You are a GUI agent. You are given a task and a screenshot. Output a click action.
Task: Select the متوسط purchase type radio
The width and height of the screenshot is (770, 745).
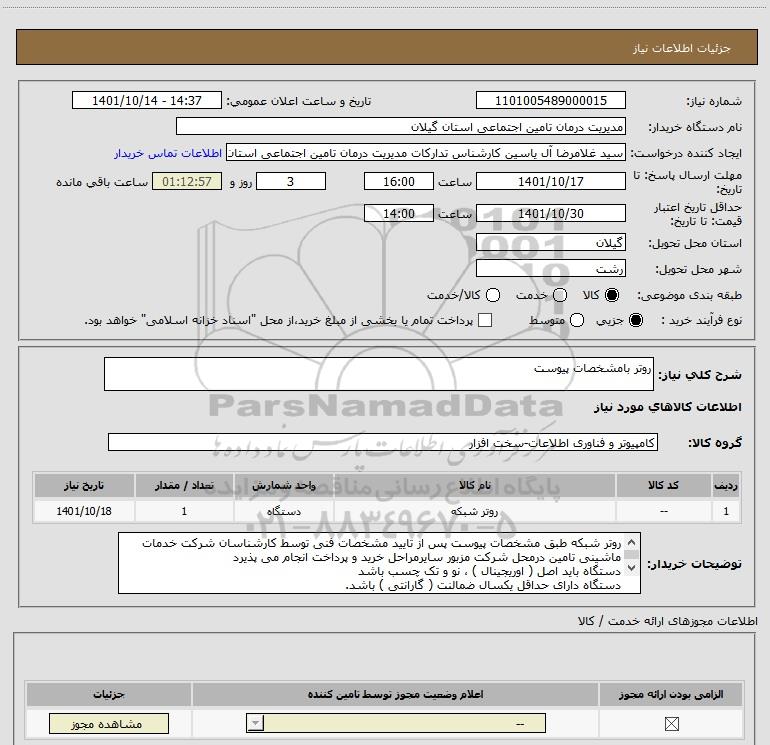coord(577,320)
